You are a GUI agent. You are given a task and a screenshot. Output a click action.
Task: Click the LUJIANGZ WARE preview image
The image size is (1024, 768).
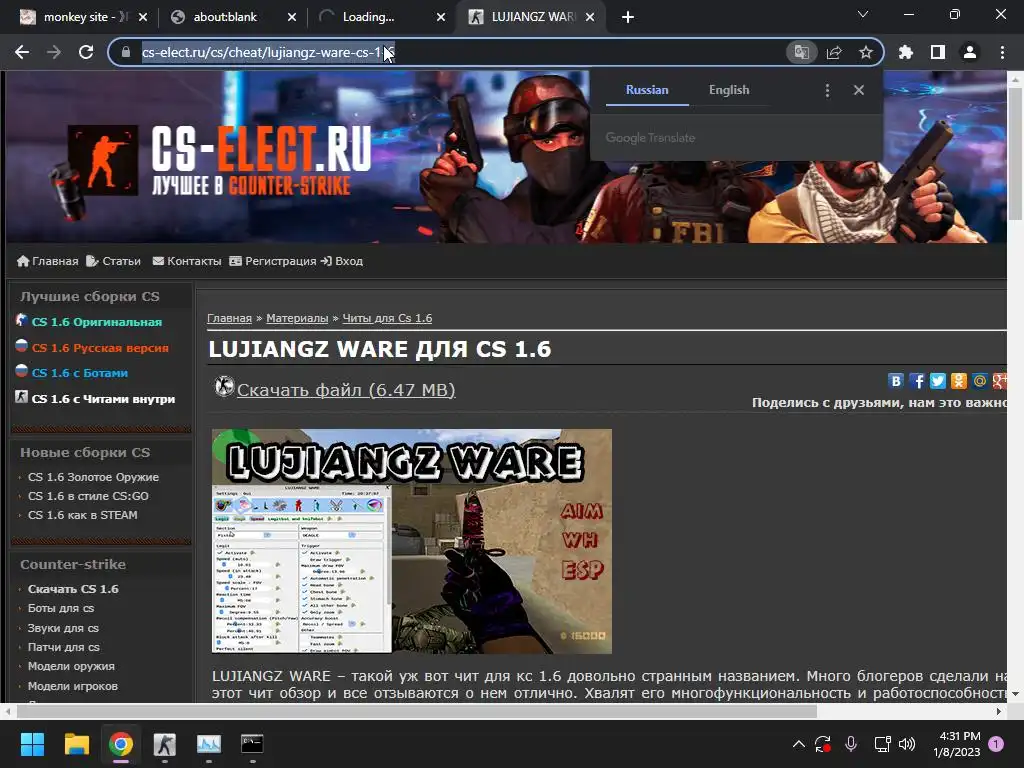412,541
